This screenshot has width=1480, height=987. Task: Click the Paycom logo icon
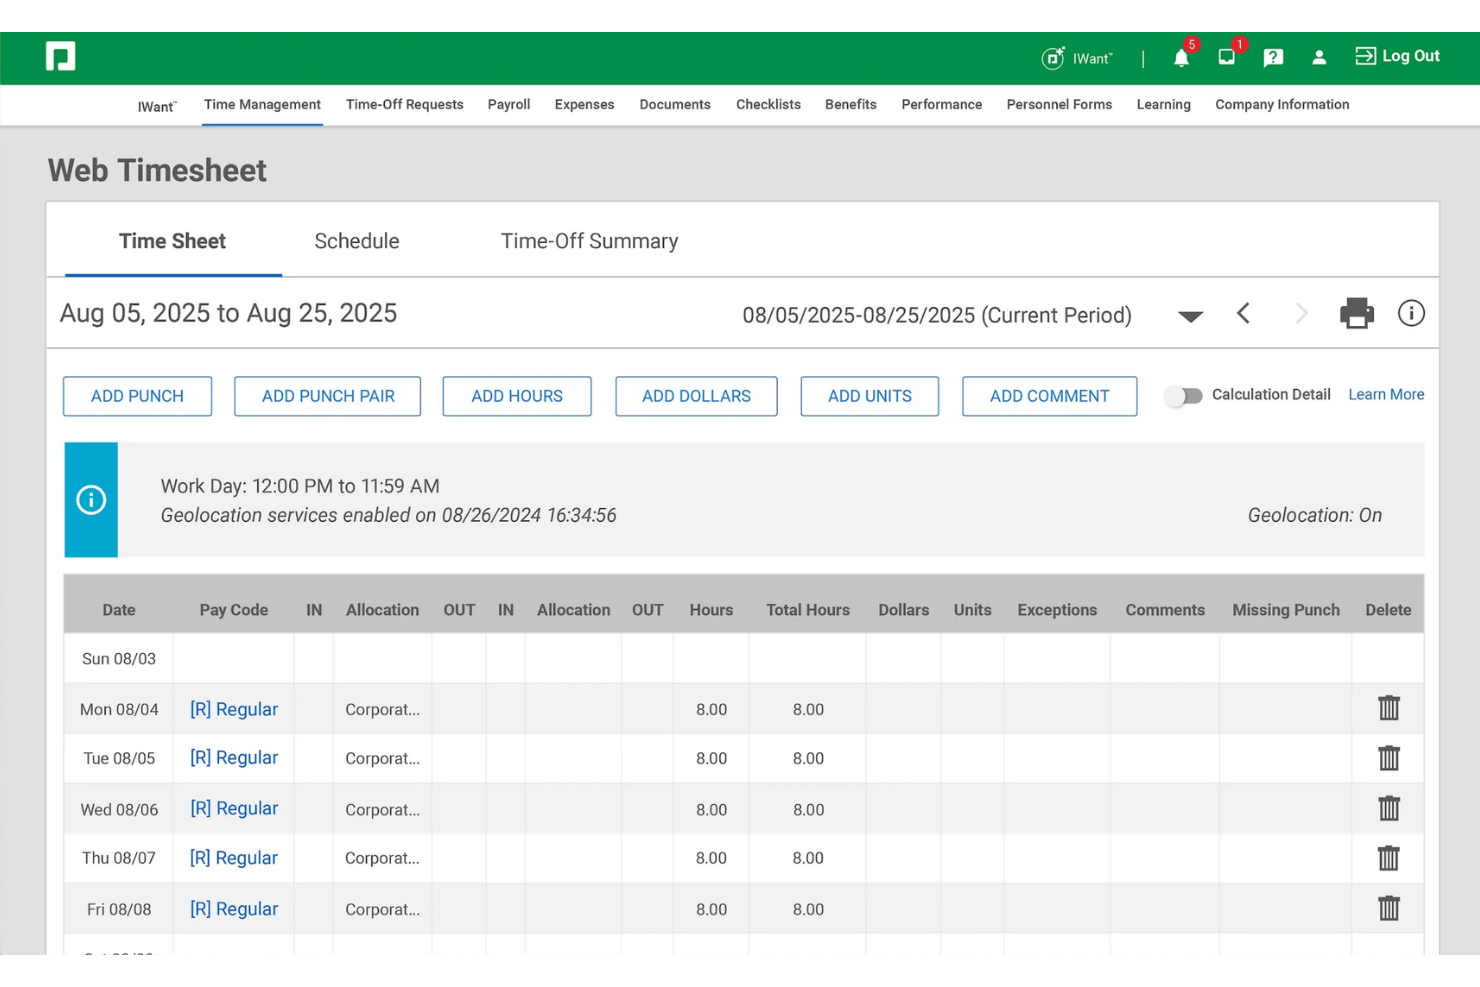(x=60, y=57)
